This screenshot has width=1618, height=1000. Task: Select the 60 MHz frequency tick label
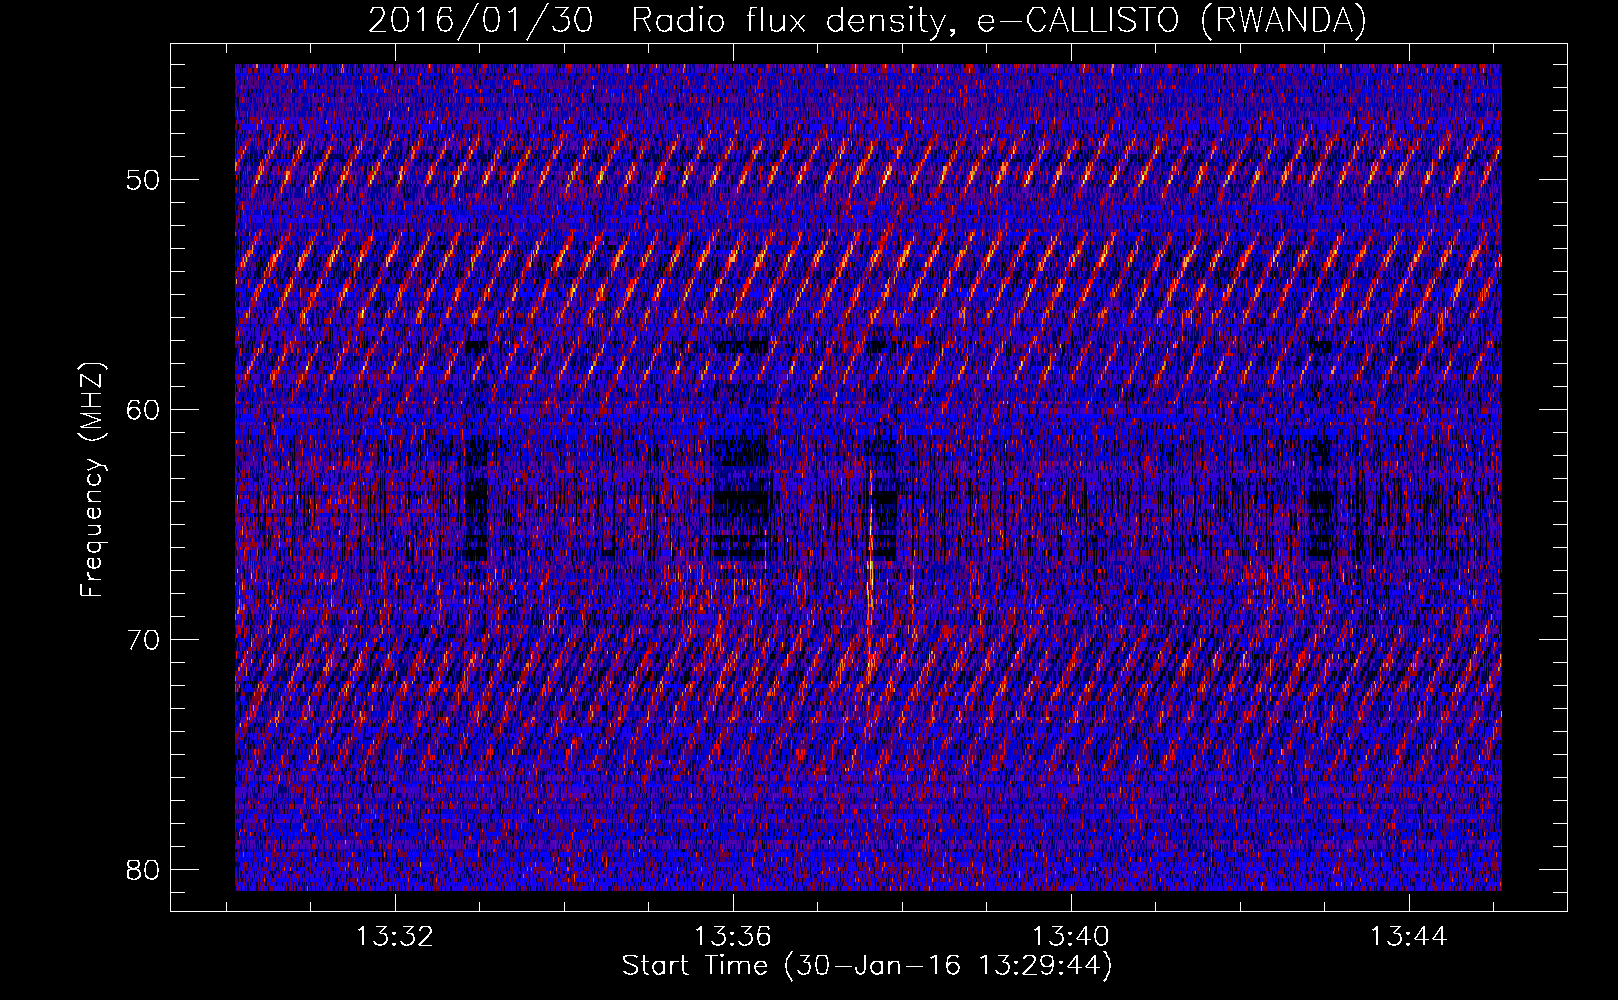[143, 410]
